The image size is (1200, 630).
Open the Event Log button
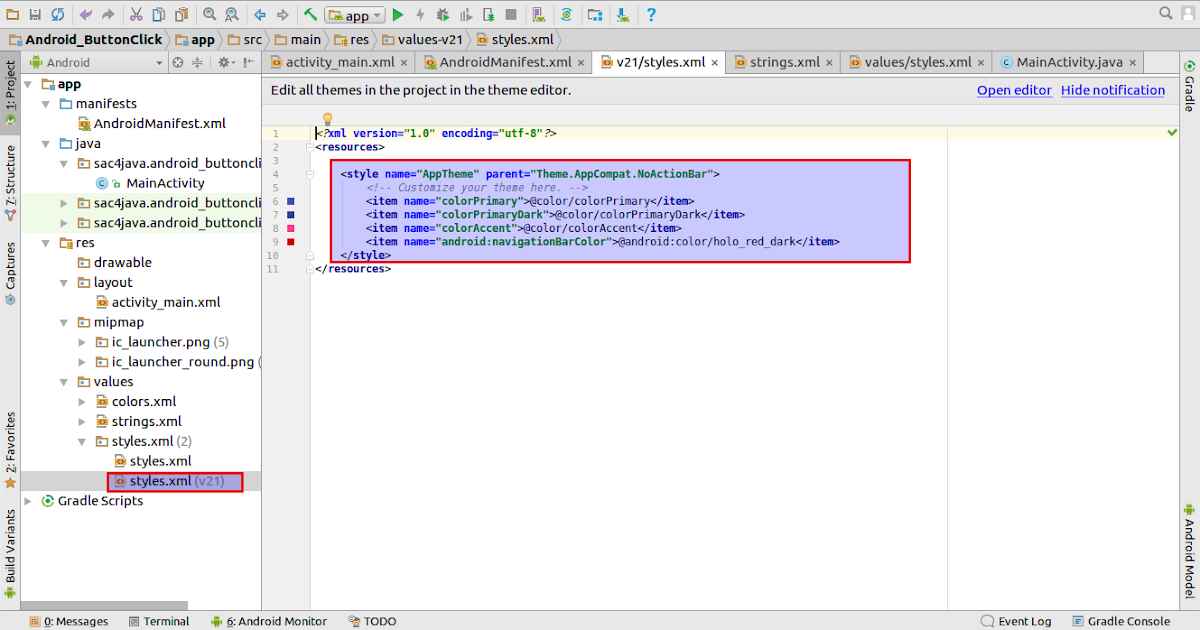pyautogui.click(x=1017, y=621)
